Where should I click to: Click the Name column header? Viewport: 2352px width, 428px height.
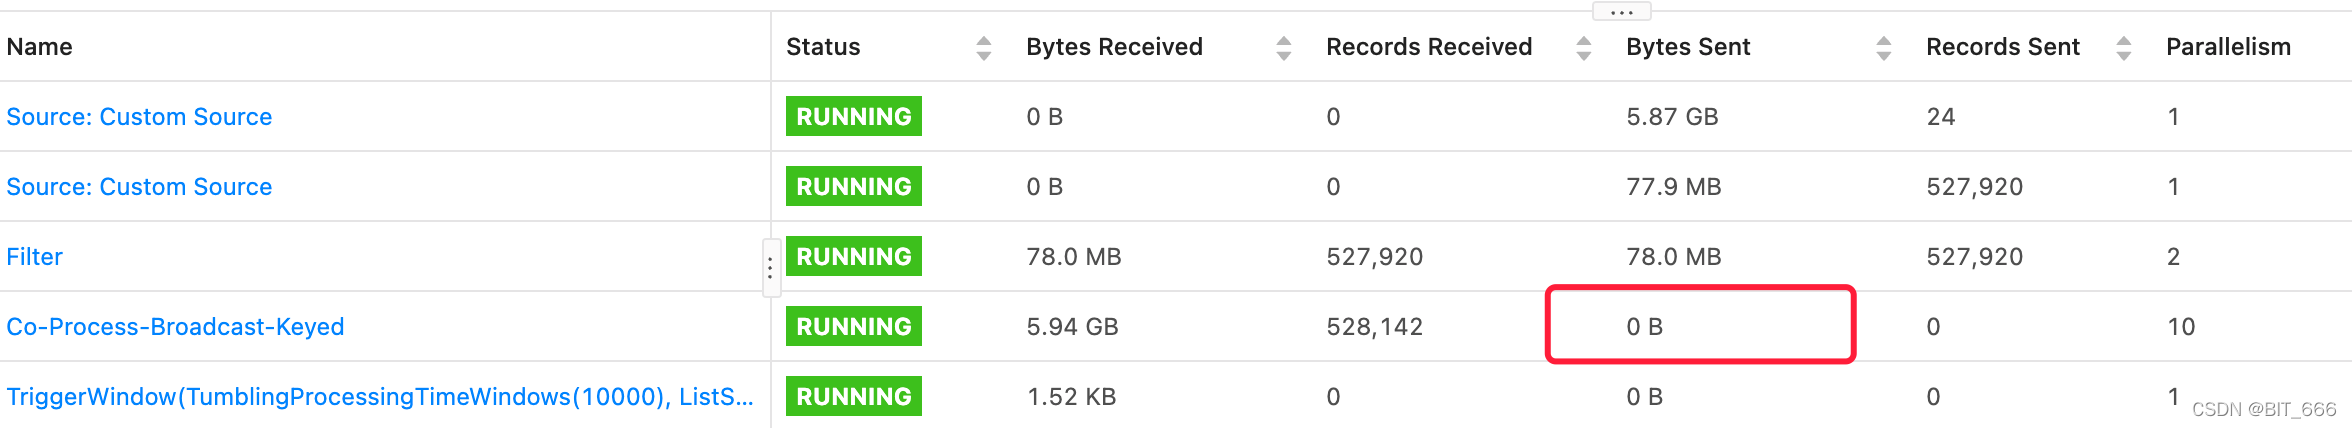point(40,47)
